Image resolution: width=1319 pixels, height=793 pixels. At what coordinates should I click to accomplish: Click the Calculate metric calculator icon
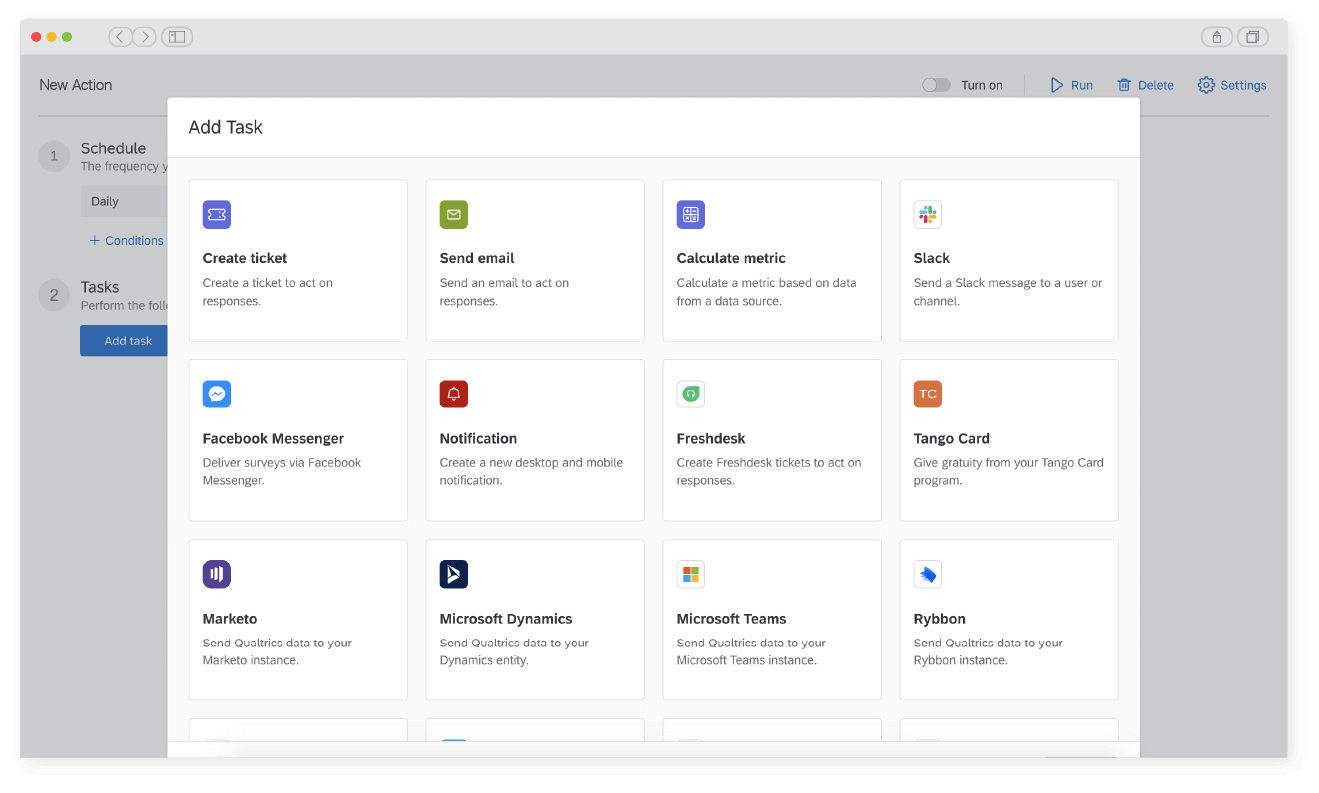pyautogui.click(x=691, y=214)
